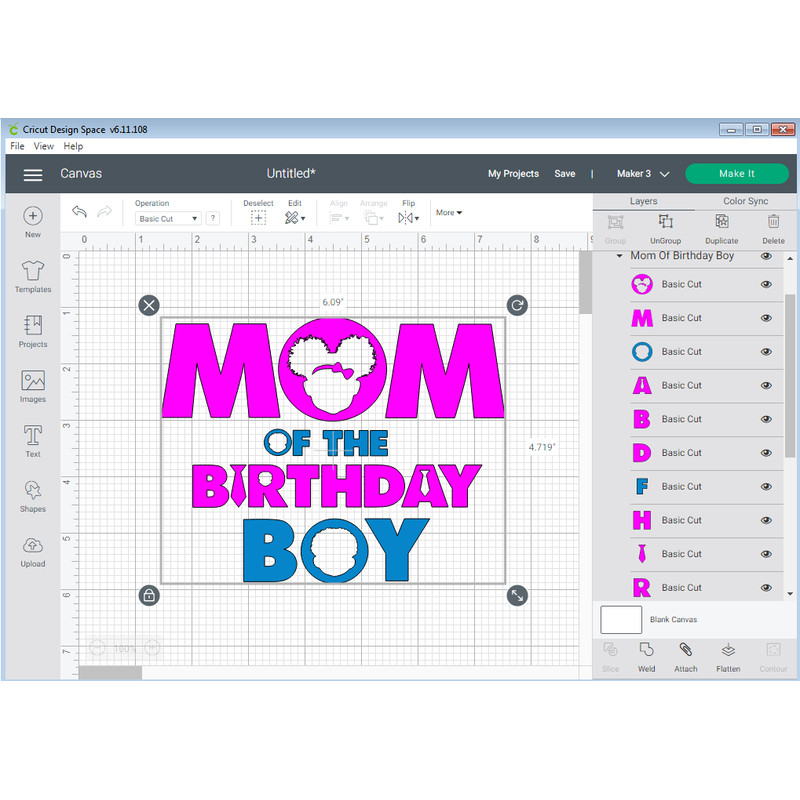Open the Maker 3 machine selector
Screen dimensions: 800x800
coord(641,173)
